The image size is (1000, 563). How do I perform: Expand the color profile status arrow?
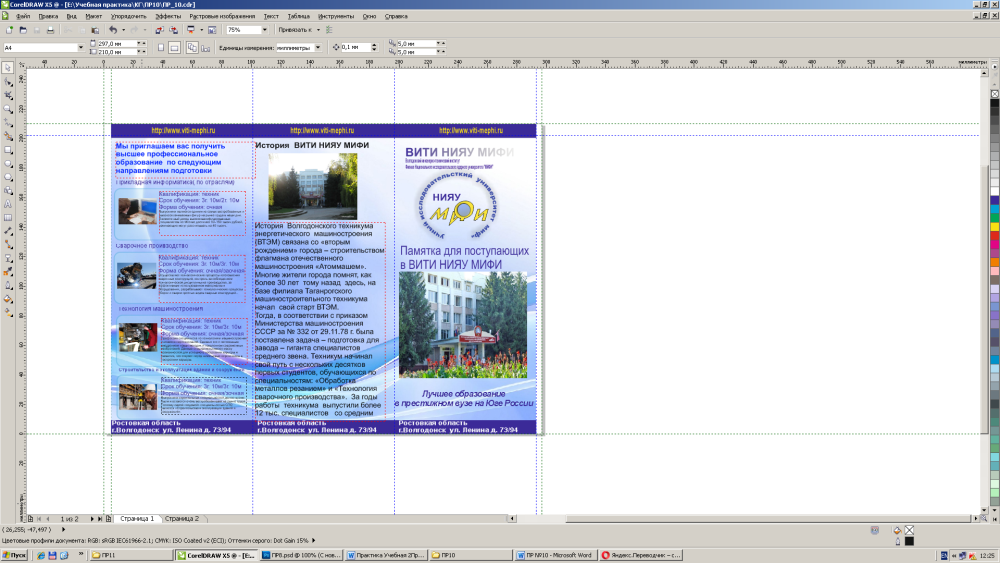point(314,541)
